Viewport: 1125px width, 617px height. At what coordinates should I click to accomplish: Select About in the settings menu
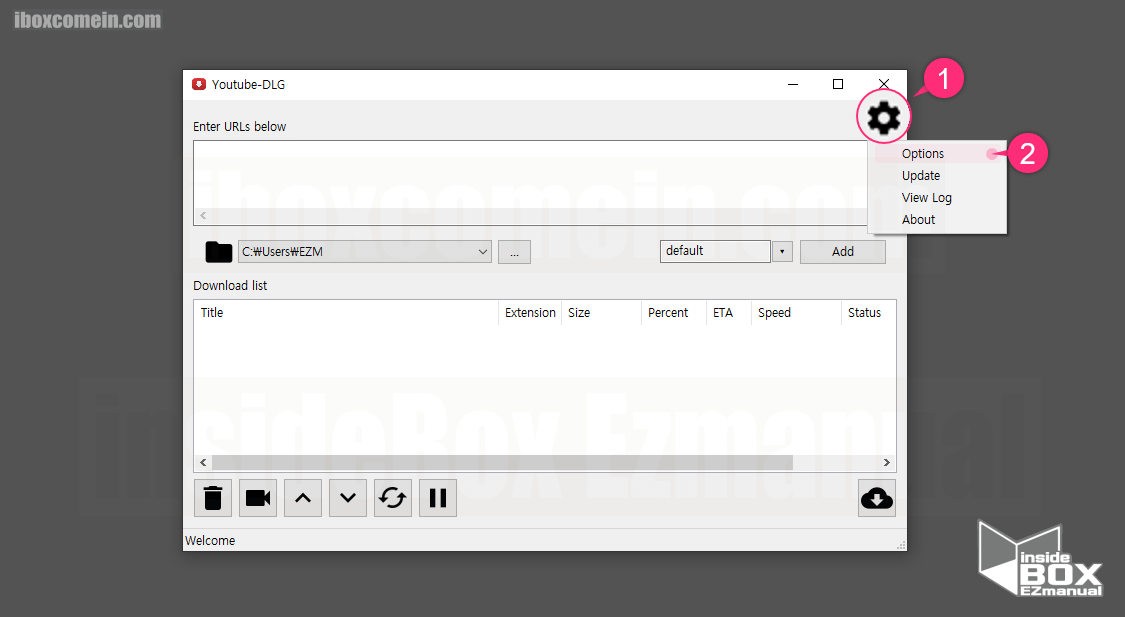click(x=919, y=220)
